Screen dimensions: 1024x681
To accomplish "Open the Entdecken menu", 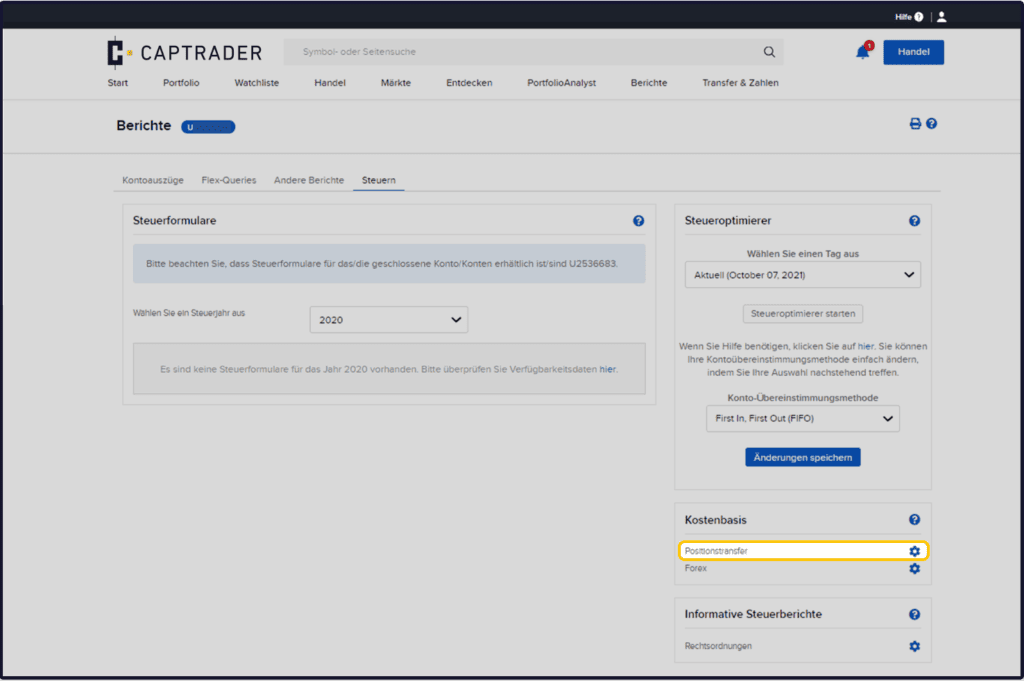I will 469,83.
